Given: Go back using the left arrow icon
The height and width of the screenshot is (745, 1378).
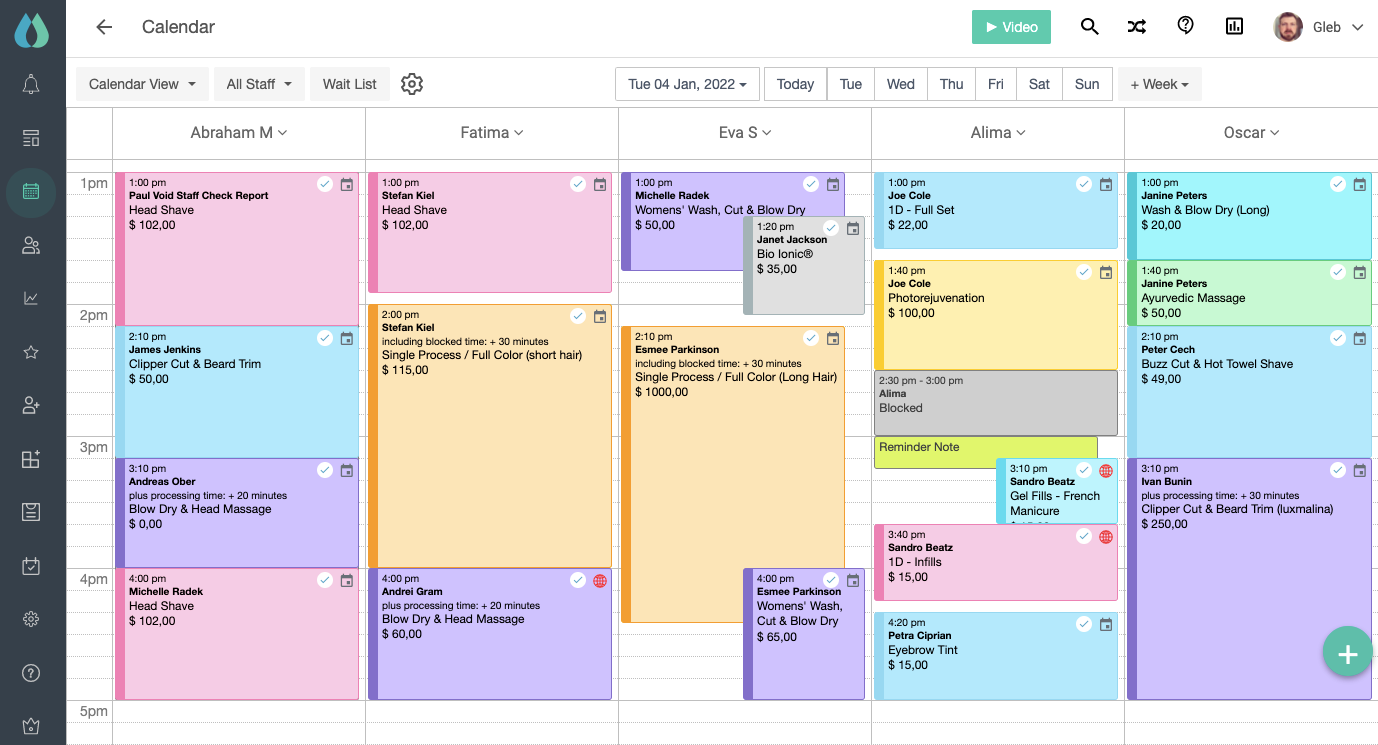Looking at the screenshot, I should [x=104, y=27].
